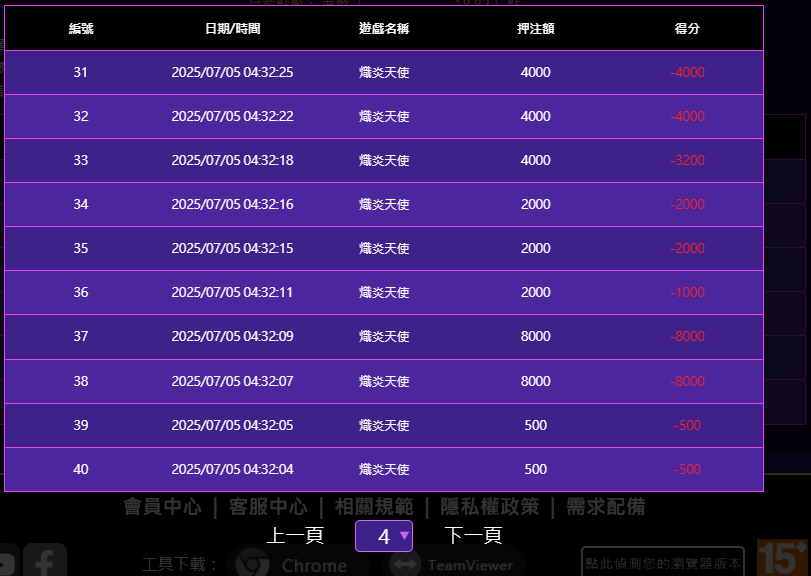Click the 點此偵測您的瀏覽器版本 button
811x576 pixels.
(663, 563)
